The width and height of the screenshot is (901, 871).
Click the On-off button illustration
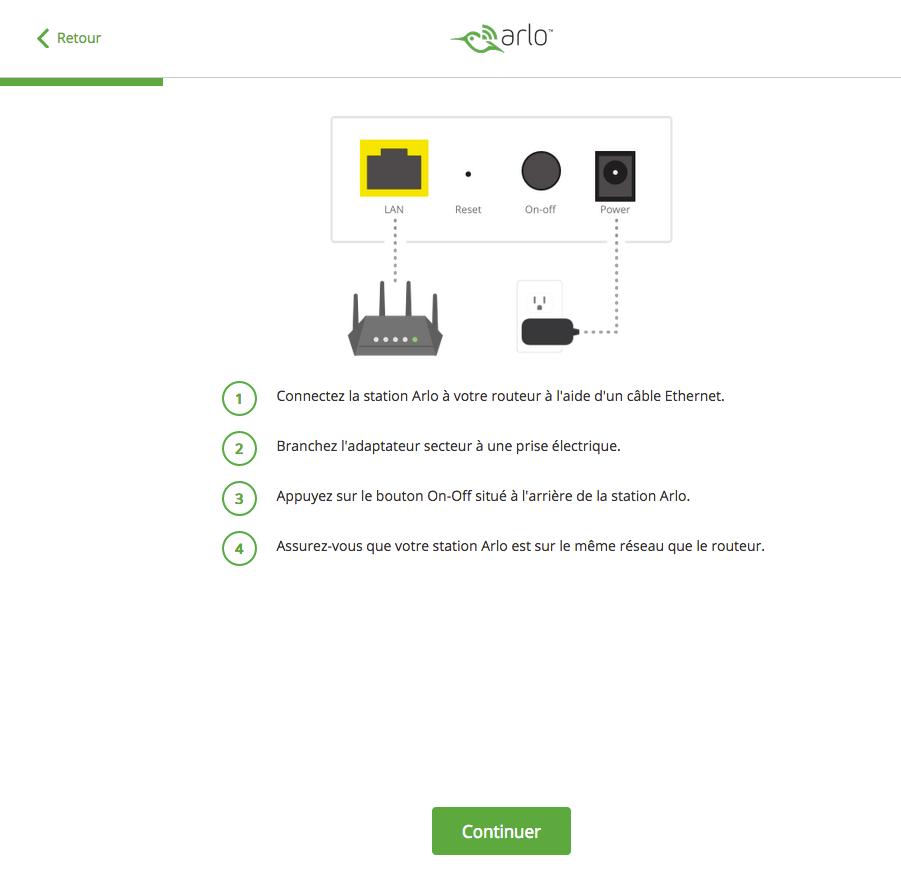(541, 171)
